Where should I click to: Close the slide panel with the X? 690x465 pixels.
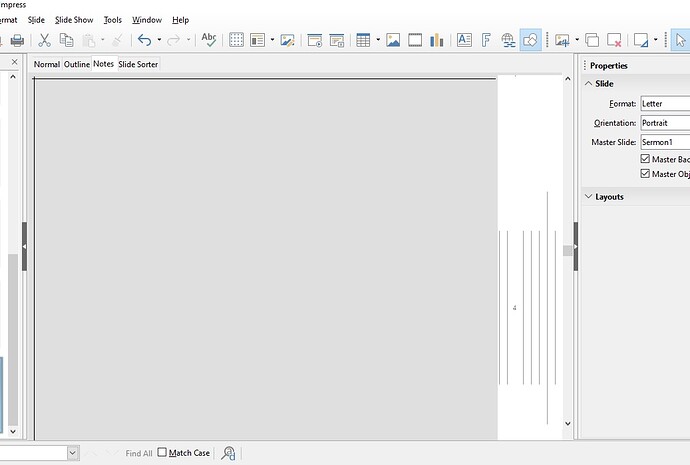15,62
